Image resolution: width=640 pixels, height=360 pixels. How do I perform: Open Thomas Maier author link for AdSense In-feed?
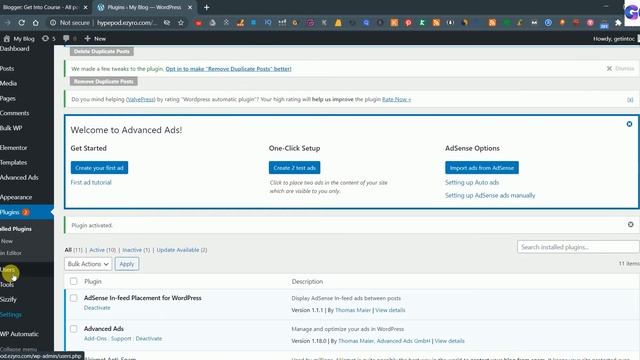point(353,310)
